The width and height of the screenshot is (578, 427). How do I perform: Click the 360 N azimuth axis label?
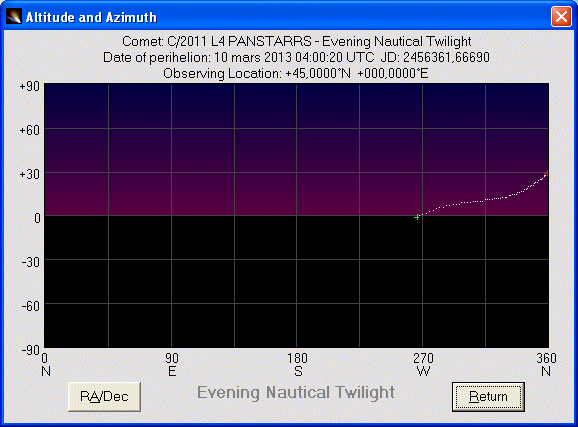pyautogui.click(x=546, y=364)
